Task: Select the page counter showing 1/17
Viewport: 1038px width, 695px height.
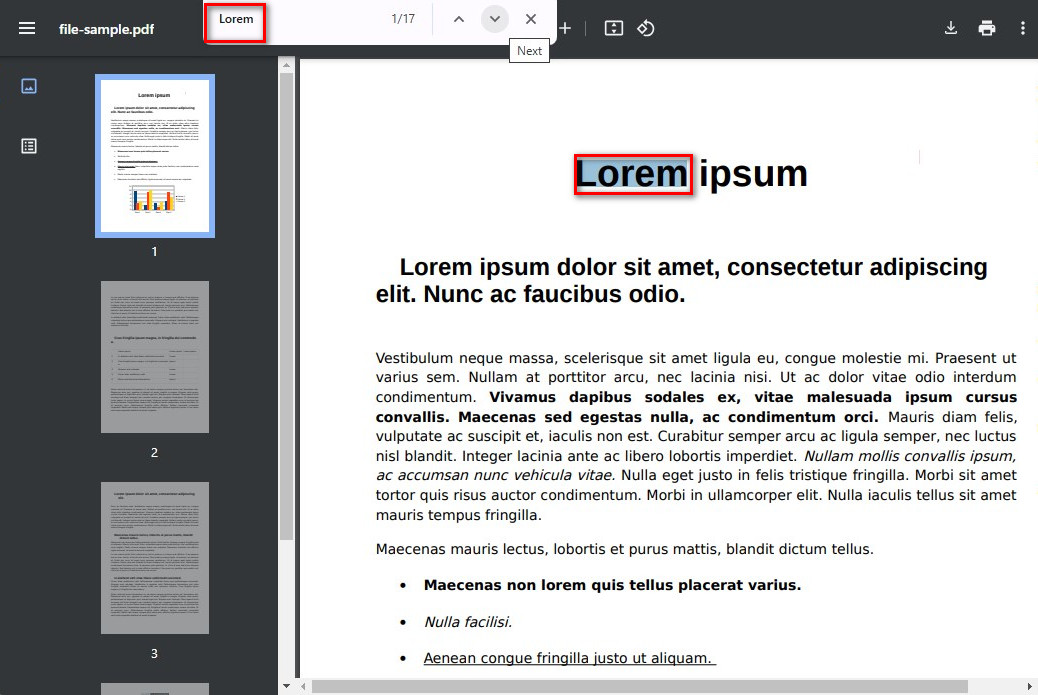Action: click(x=403, y=18)
